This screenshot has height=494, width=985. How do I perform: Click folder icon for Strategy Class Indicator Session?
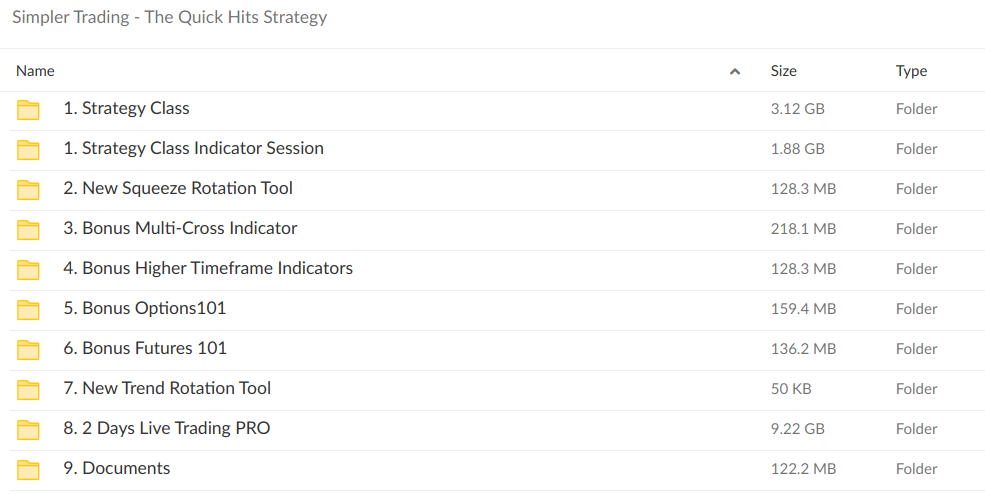pyautogui.click(x=28, y=149)
